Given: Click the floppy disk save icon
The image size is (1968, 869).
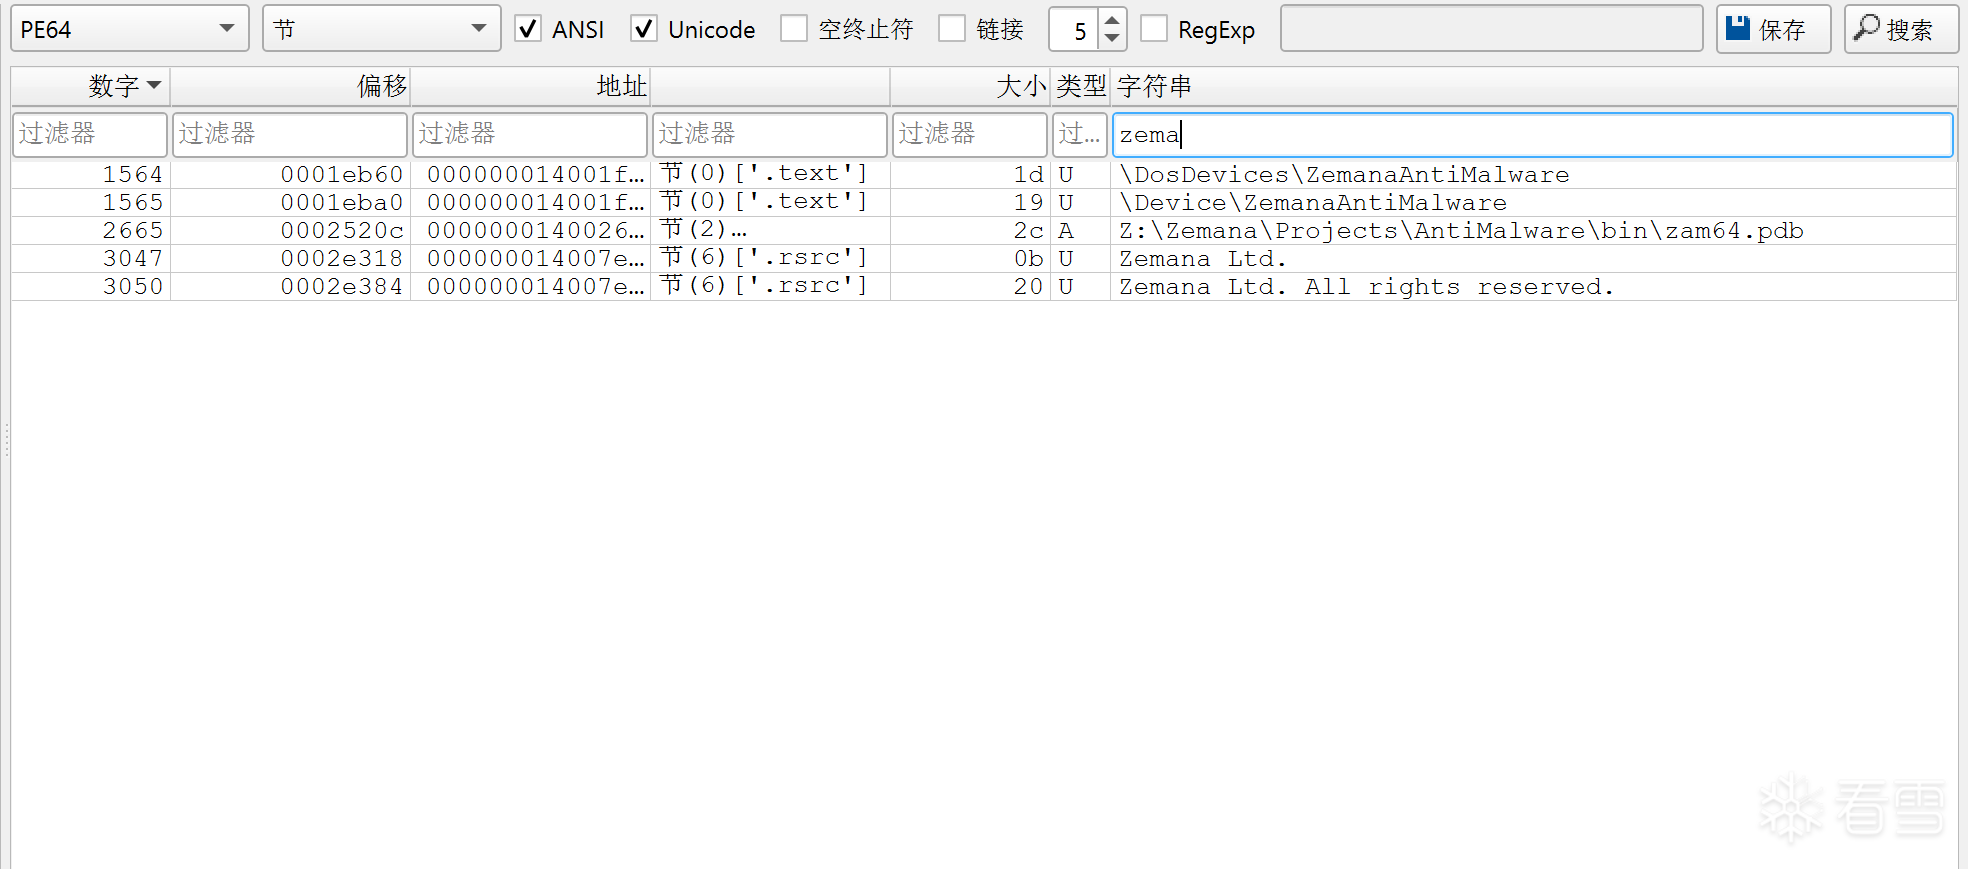Looking at the screenshot, I should (x=1738, y=28).
